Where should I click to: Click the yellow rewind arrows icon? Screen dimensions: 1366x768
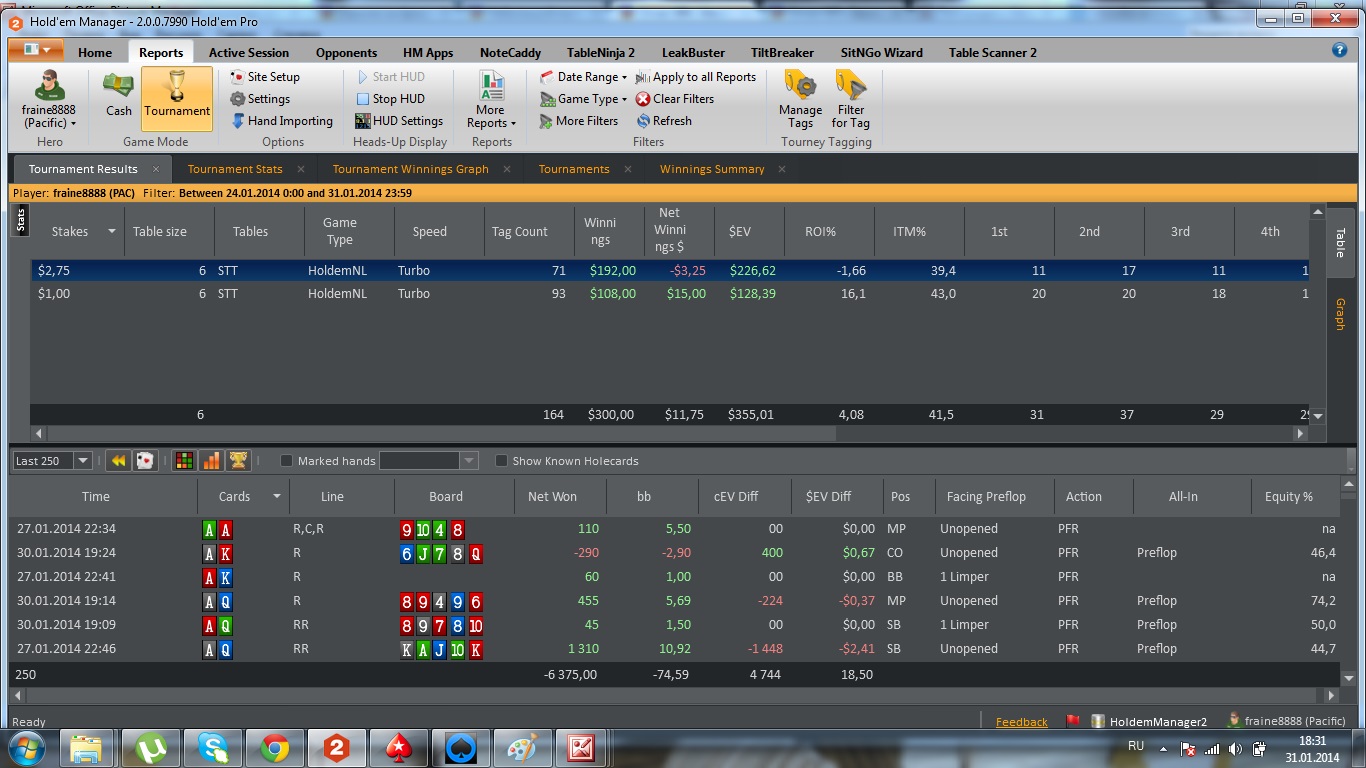pyautogui.click(x=118, y=461)
